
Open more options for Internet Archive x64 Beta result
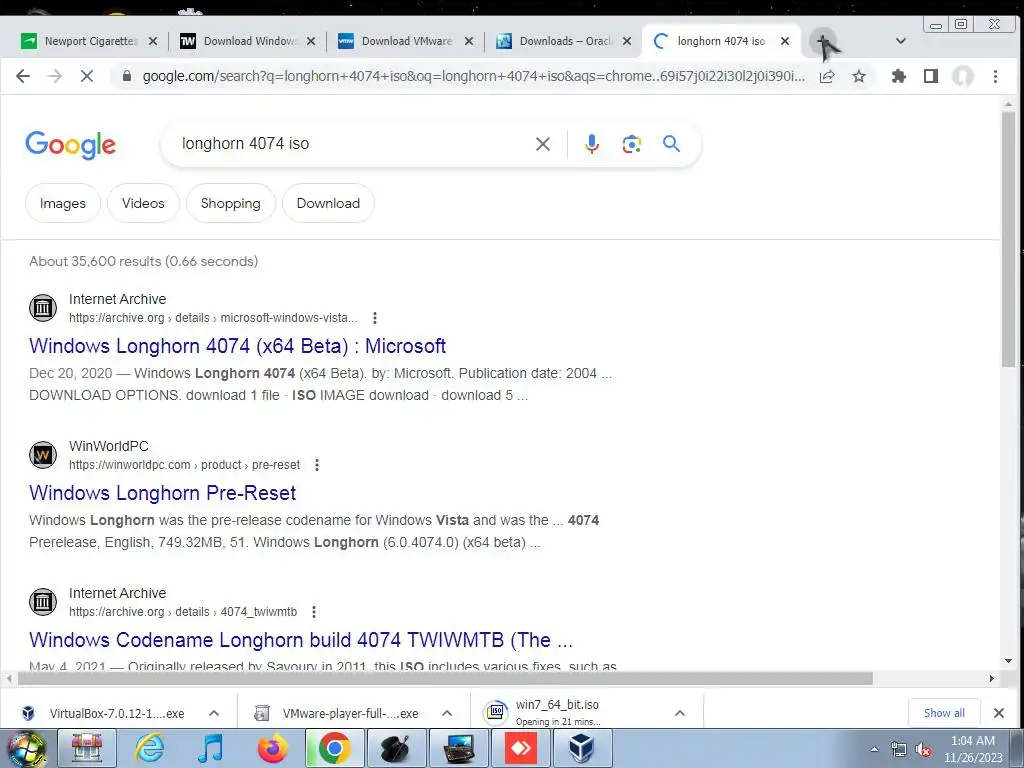point(375,318)
